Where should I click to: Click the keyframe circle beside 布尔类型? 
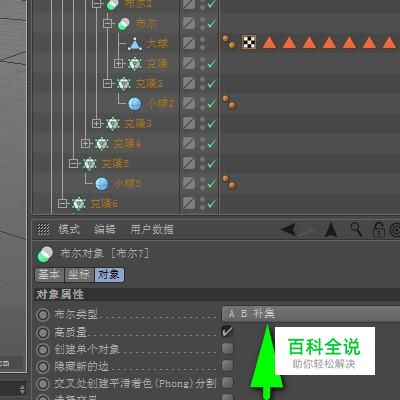pos(43,315)
